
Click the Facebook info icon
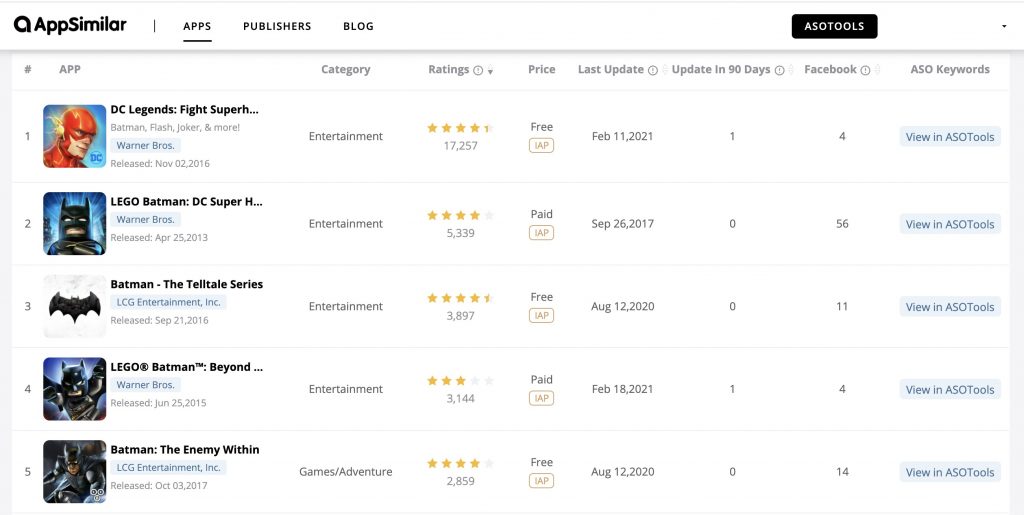[x=865, y=70]
